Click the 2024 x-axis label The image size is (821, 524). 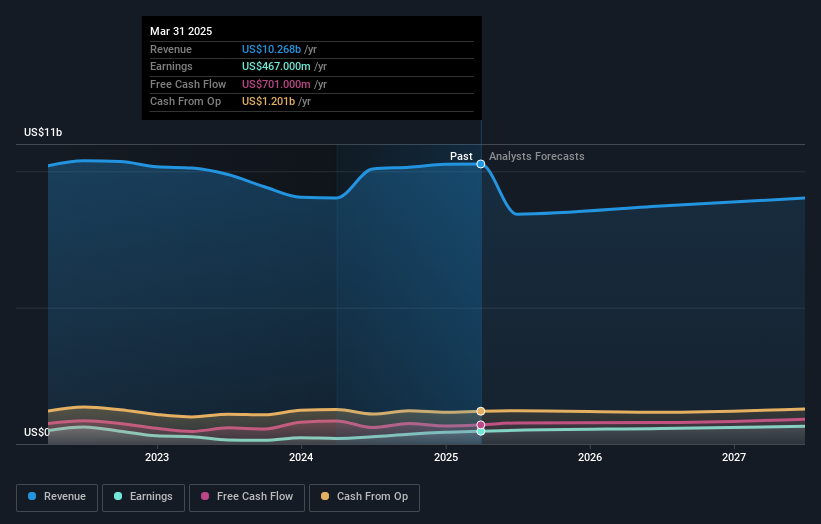(301, 458)
